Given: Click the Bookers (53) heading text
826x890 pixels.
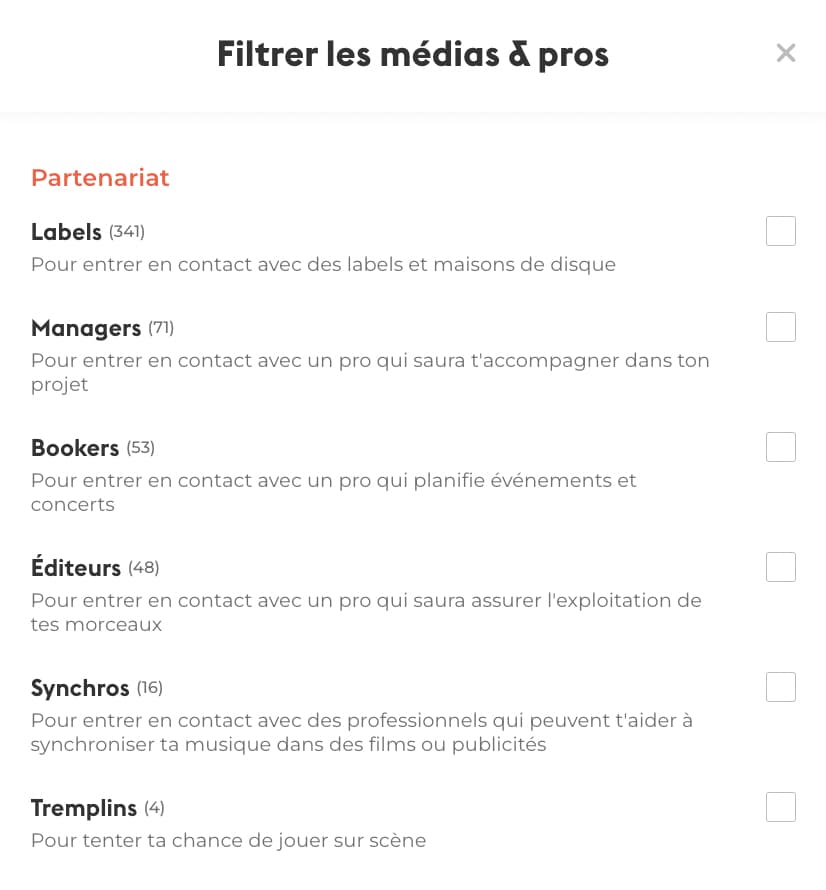Looking at the screenshot, I should (x=93, y=448).
